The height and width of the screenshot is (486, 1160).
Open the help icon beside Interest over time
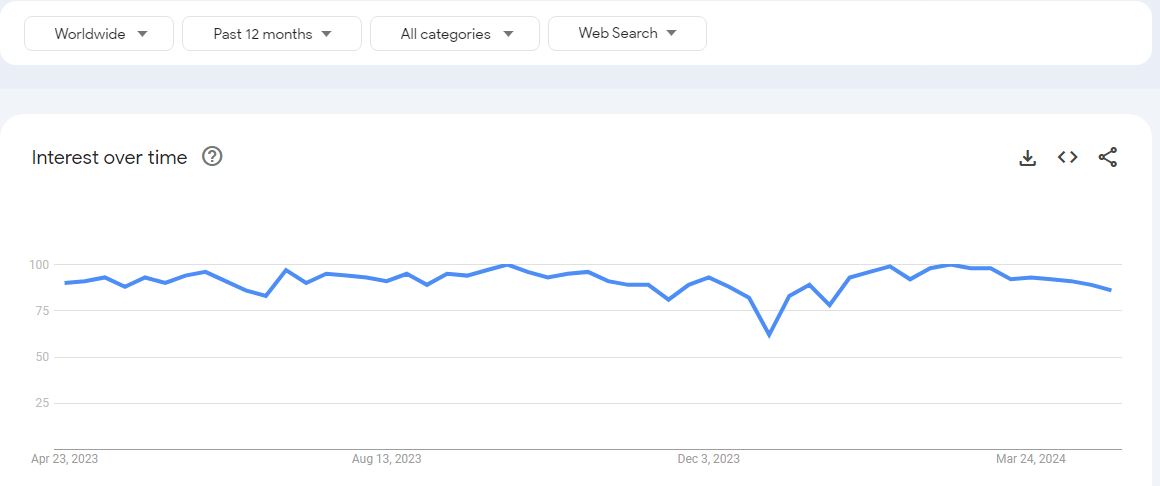coord(212,157)
